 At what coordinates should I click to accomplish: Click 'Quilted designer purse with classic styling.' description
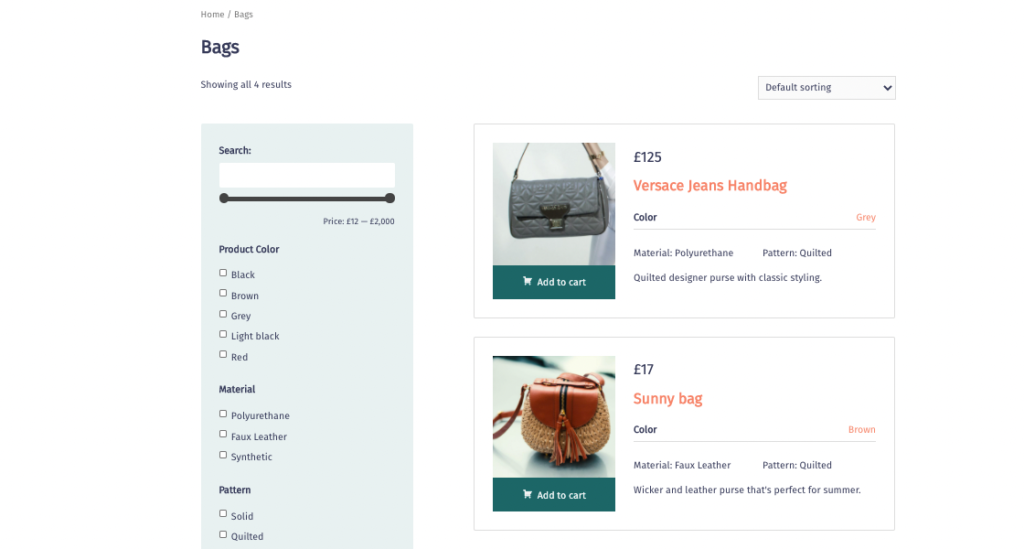point(728,277)
